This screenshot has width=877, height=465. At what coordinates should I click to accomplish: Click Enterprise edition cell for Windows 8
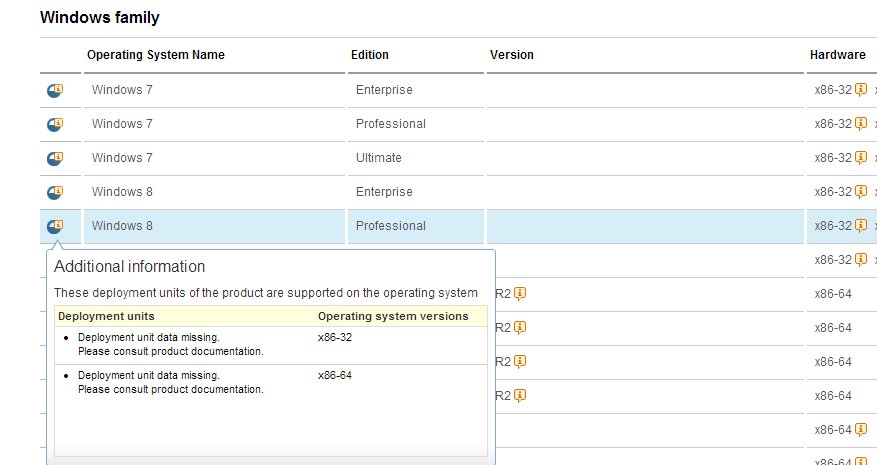point(384,192)
